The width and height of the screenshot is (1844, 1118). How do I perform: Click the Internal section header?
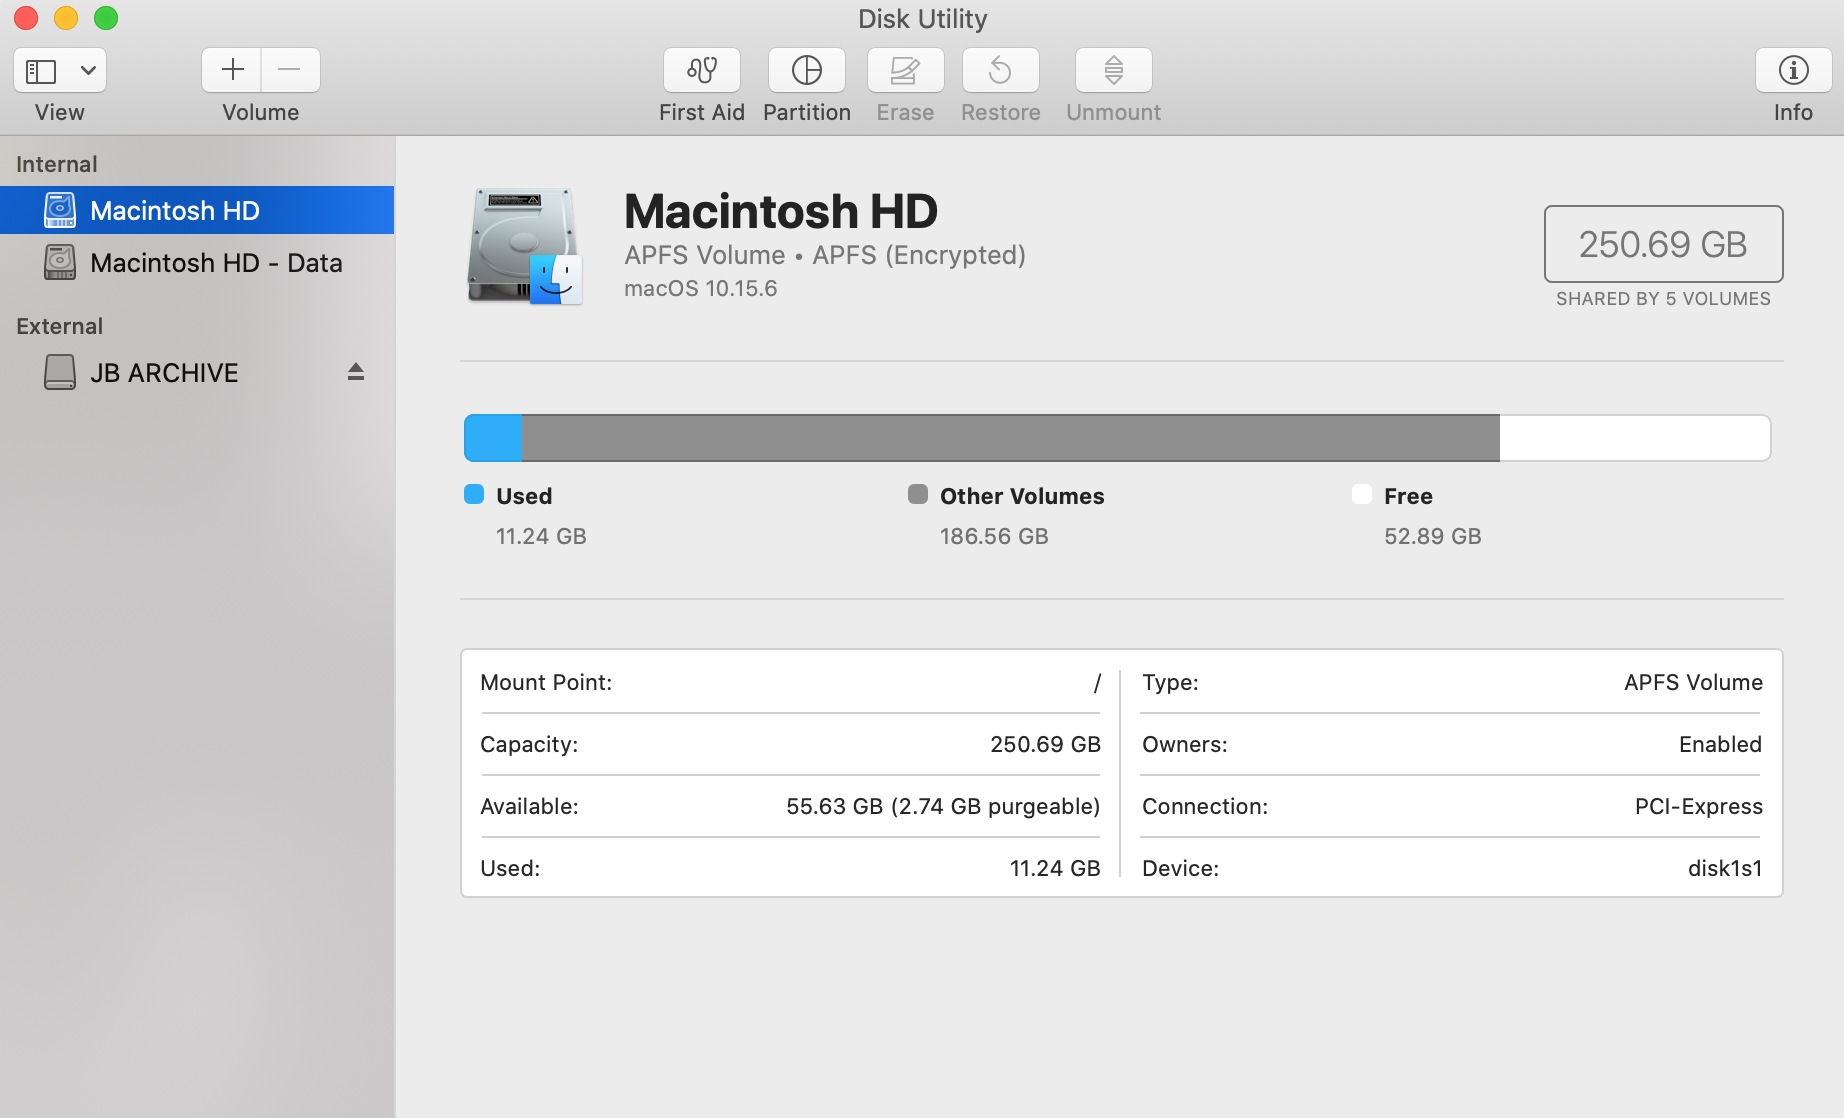tap(57, 164)
